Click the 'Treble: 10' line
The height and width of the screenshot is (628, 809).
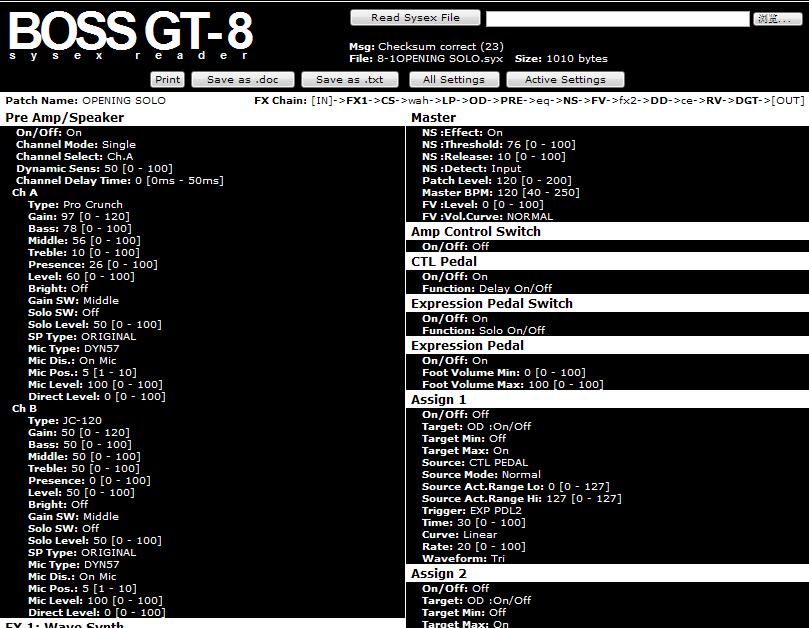84,252
